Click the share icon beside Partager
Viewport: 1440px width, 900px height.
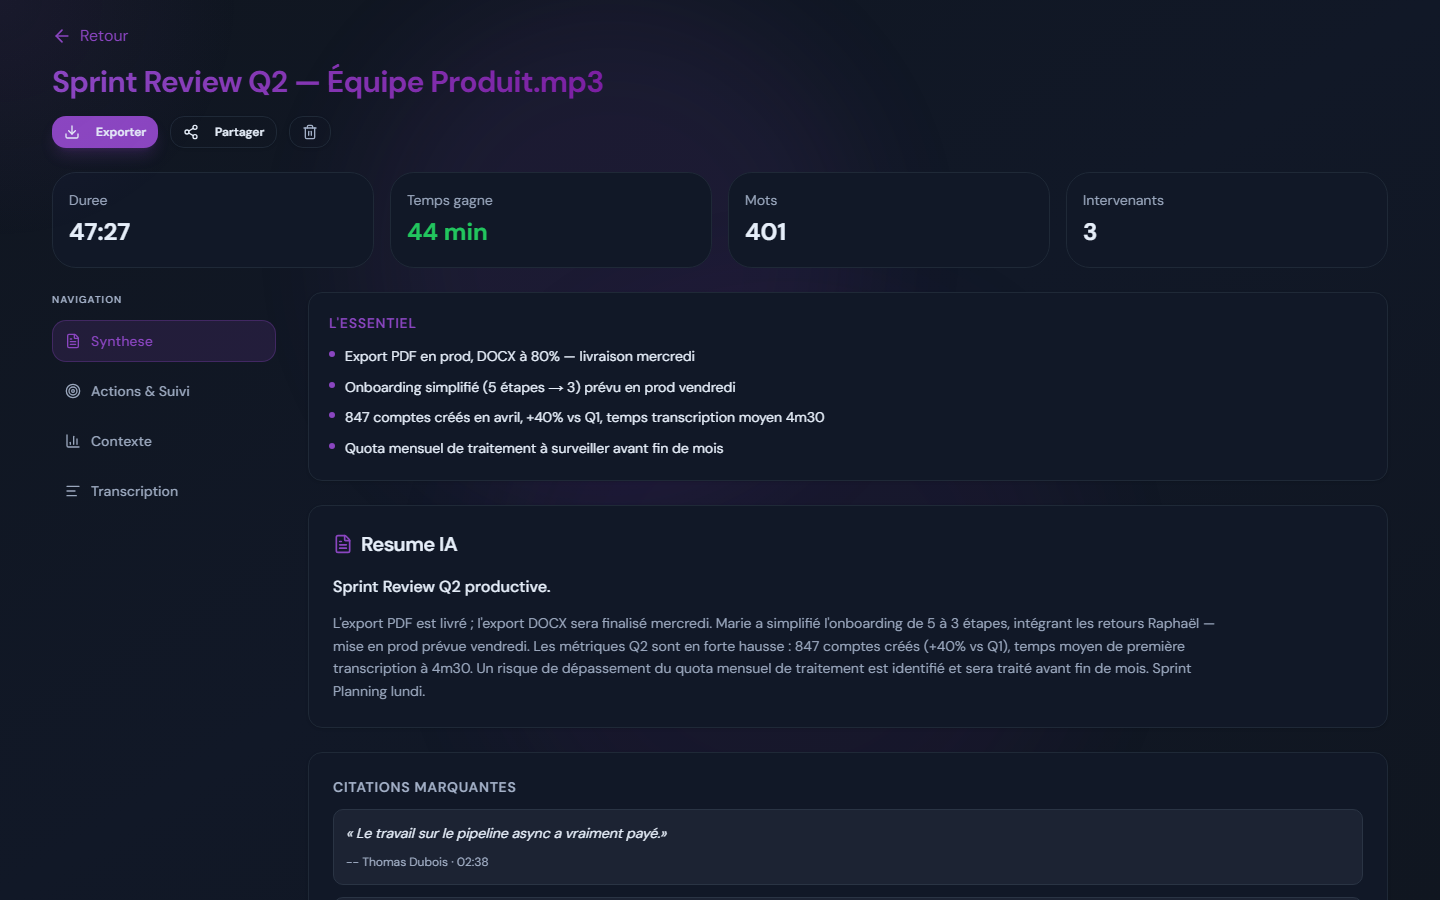(x=190, y=132)
